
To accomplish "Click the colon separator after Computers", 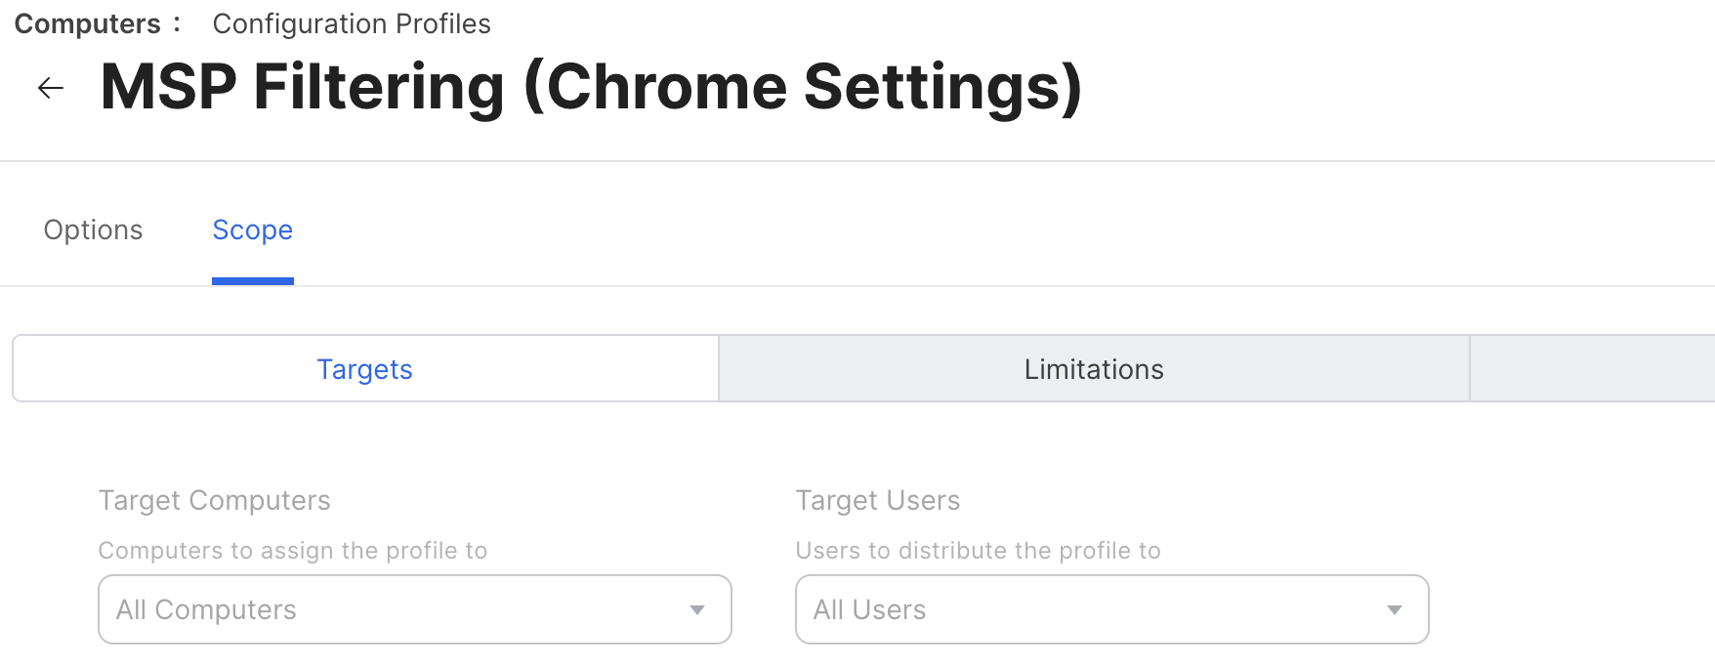I will tap(177, 24).
